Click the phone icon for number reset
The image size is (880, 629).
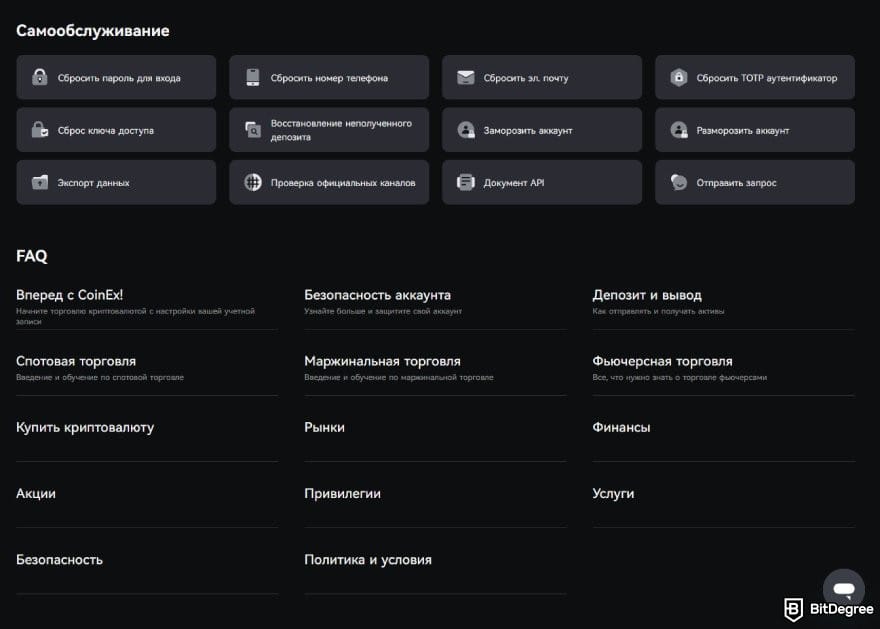tap(253, 77)
